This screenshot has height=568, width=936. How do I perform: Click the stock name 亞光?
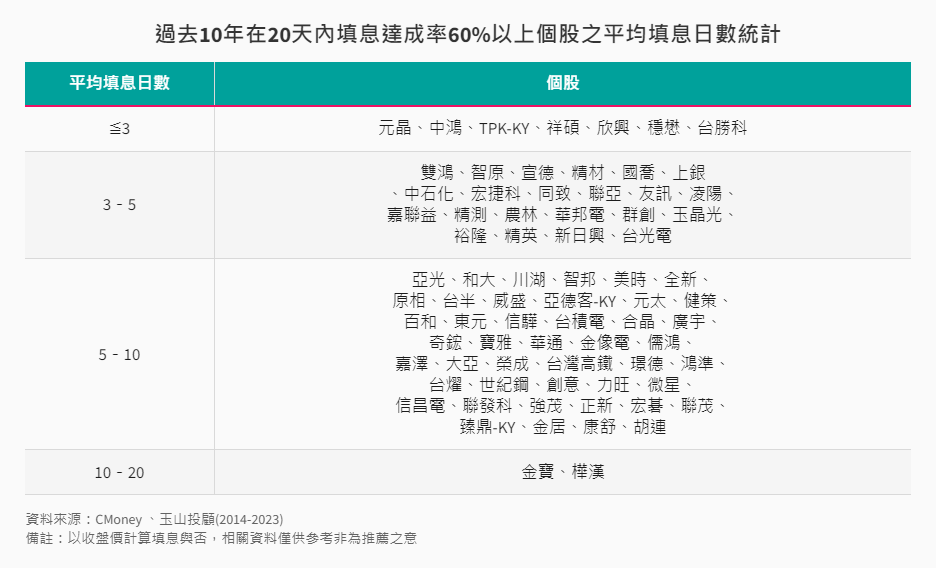[x=428, y=279]
